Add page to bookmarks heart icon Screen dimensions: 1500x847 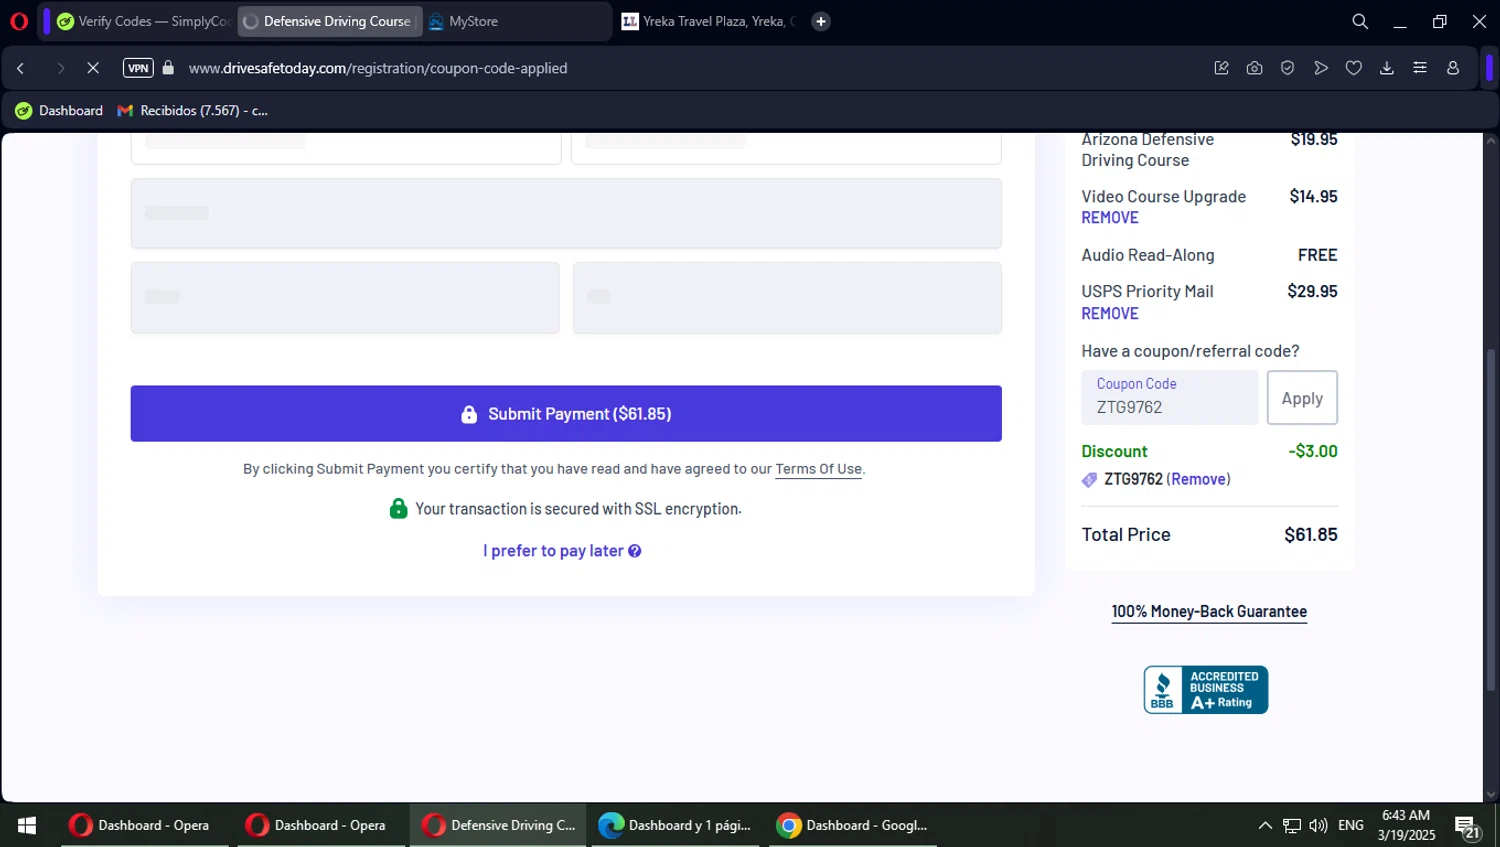tap(1354, 68)
